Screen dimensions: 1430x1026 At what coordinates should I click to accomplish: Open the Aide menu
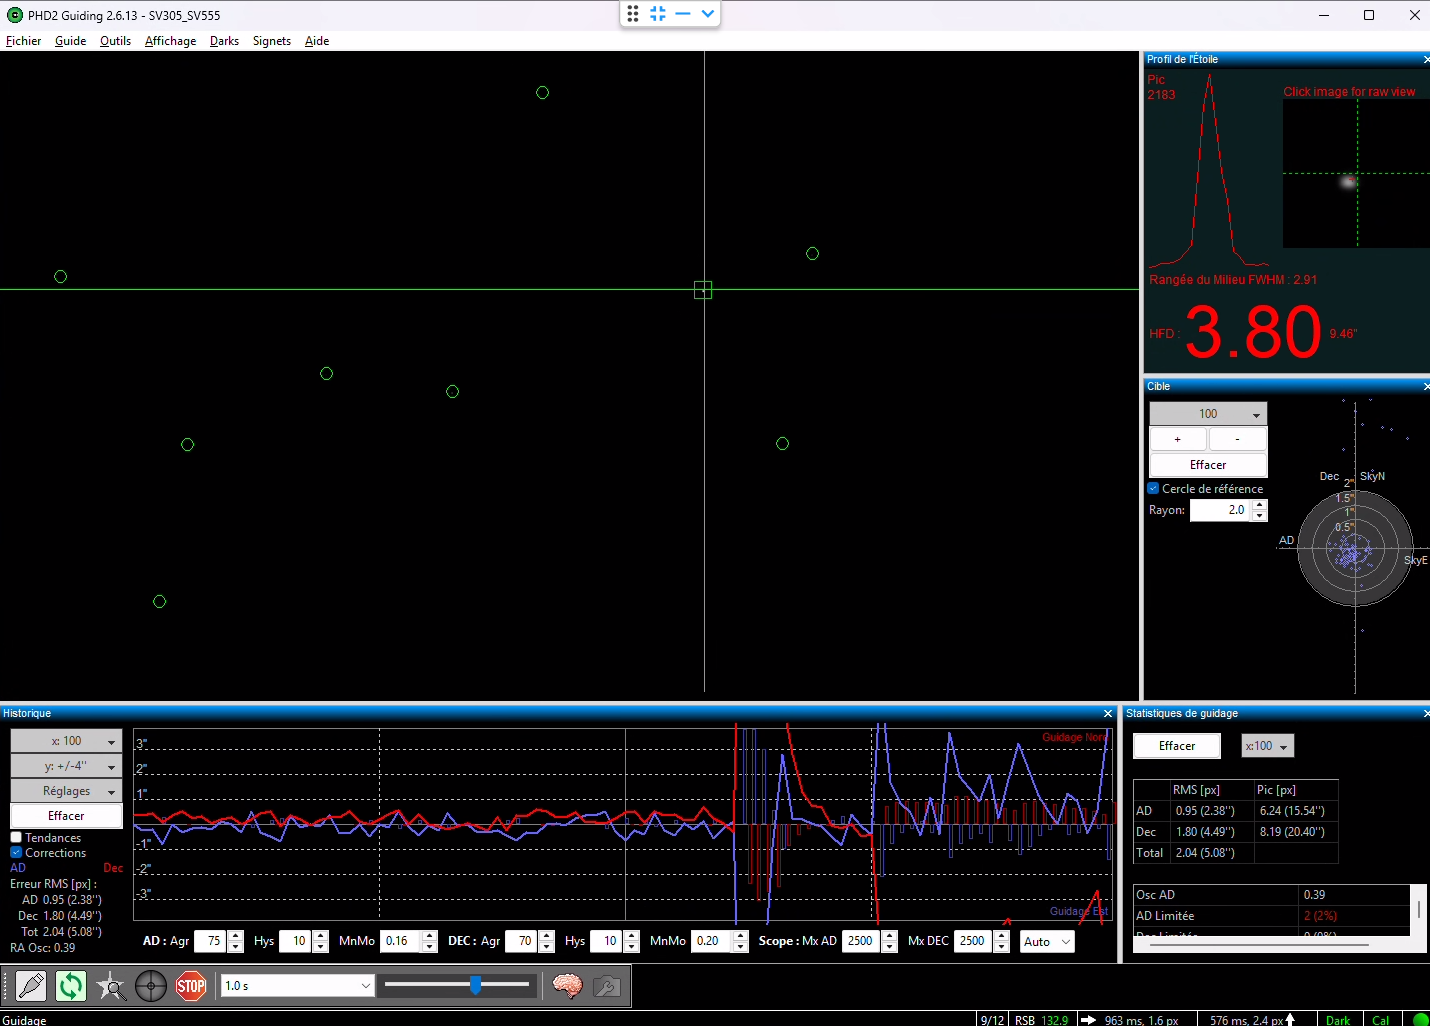(x=317, y=41)
